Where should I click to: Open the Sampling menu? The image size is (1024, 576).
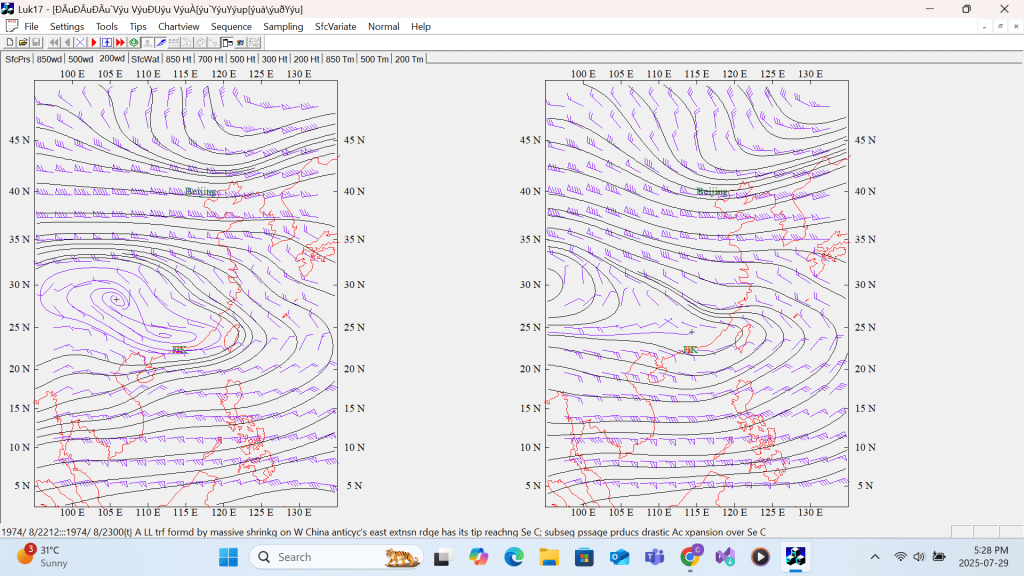(283, 26)
